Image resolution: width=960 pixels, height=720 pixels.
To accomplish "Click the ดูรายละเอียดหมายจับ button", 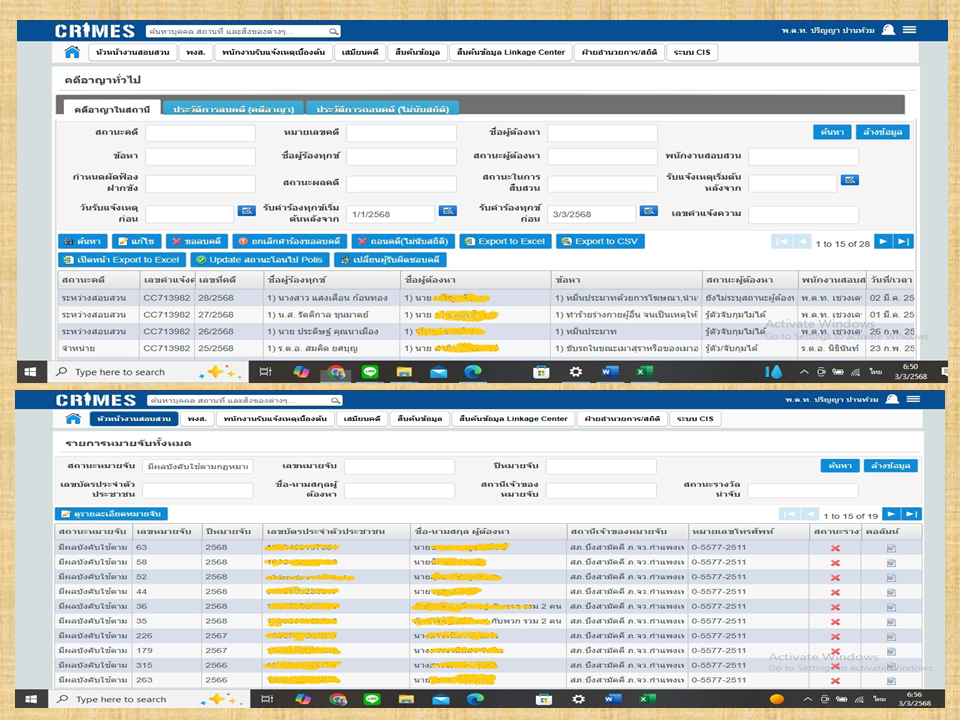I will click(x=112, y=514).
